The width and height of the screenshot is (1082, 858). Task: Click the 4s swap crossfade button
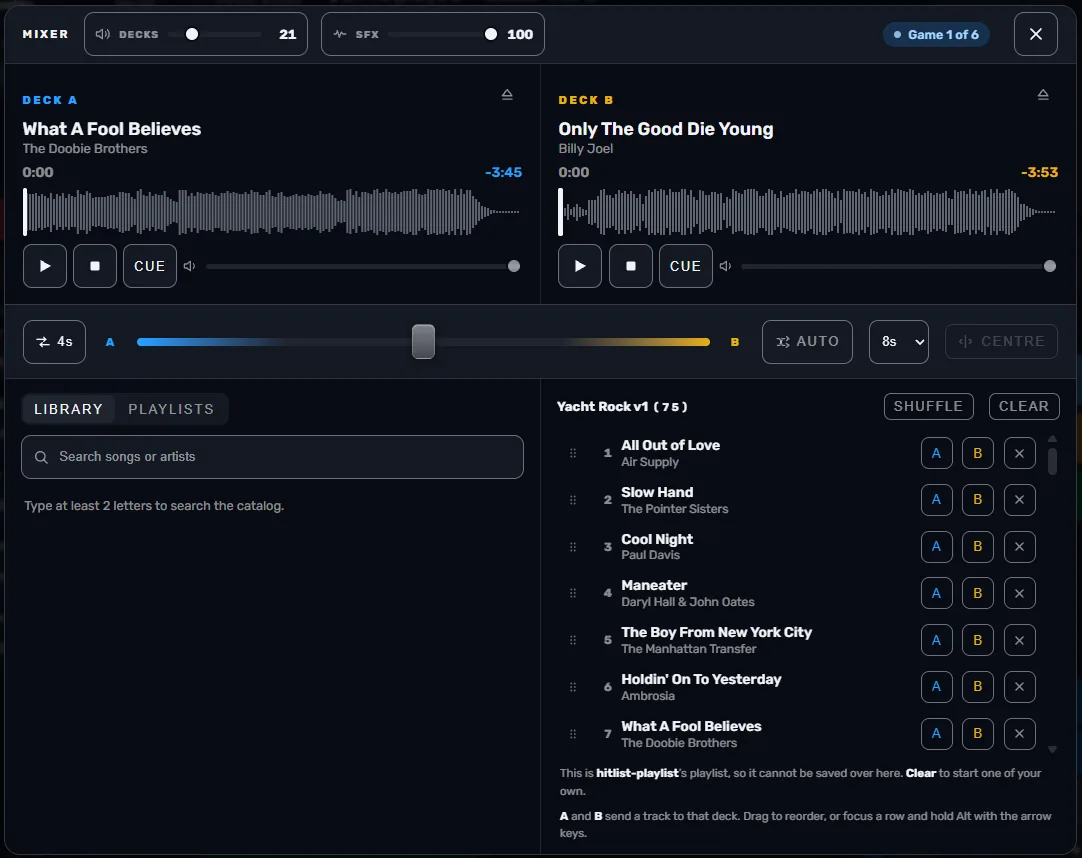point(55,342)
